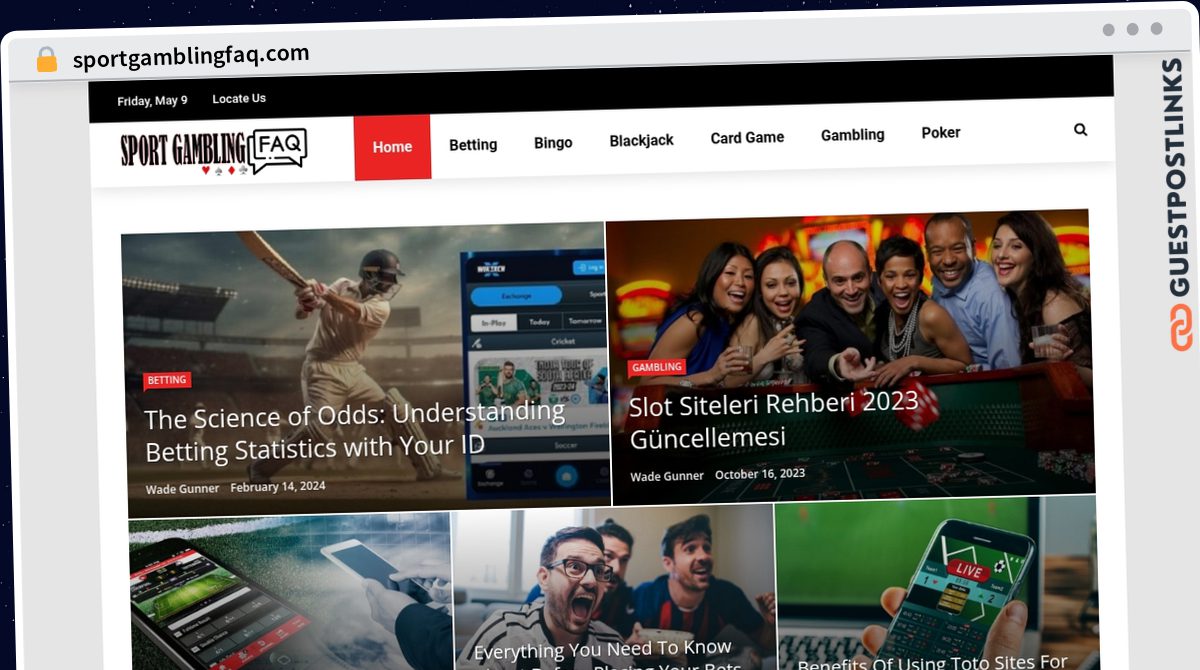Viewport: 1200px width, 670px height.
Task: Open Slot Siteleri Rehberi 2023 article
Action: click(x=774, y=420)
